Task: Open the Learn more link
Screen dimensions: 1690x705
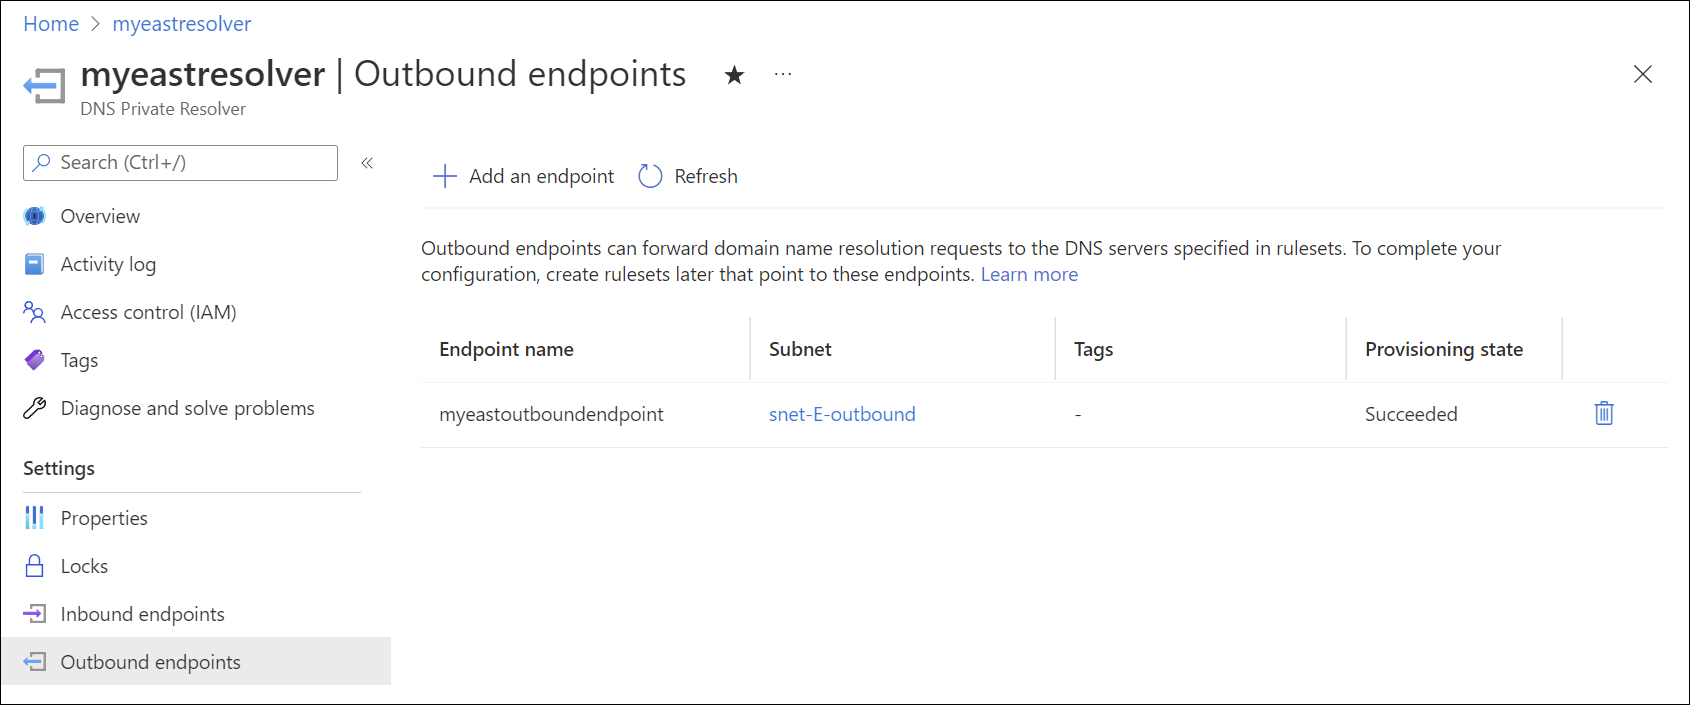Action: click(x=1029, y=274)
